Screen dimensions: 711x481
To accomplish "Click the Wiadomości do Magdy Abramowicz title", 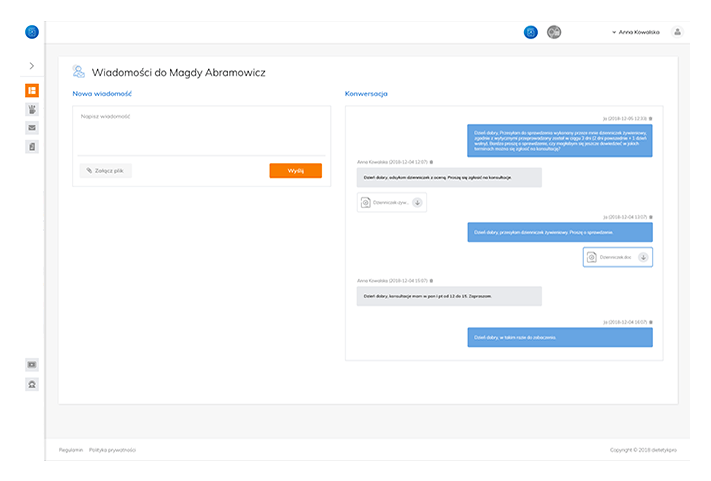I will tap(179, 73).
